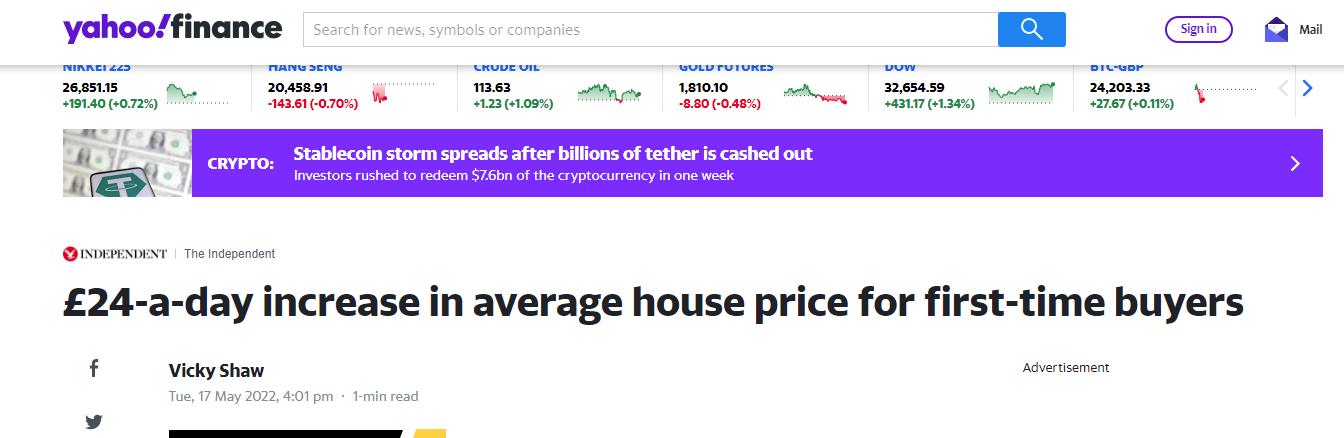Open the Dow index quote
The width and height of the screenshot is (1344, 438).
tap(900, 68)
